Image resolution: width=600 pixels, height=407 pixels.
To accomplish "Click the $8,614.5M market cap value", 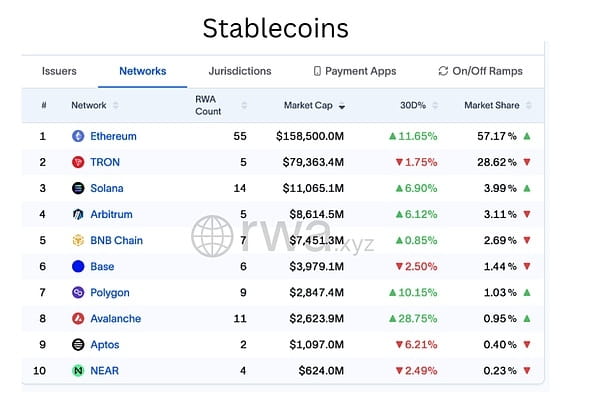I will [316, 214].
